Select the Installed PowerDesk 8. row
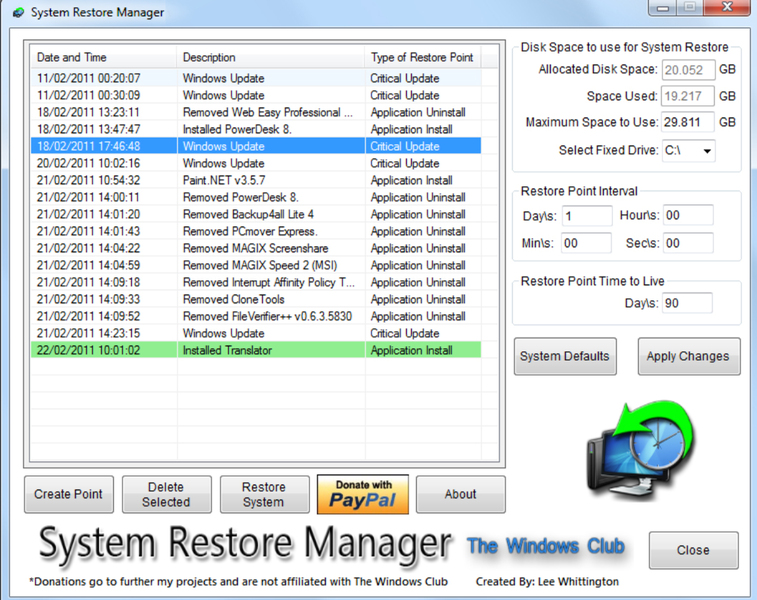This screenshot has width=757, height=600. [256, 129]
